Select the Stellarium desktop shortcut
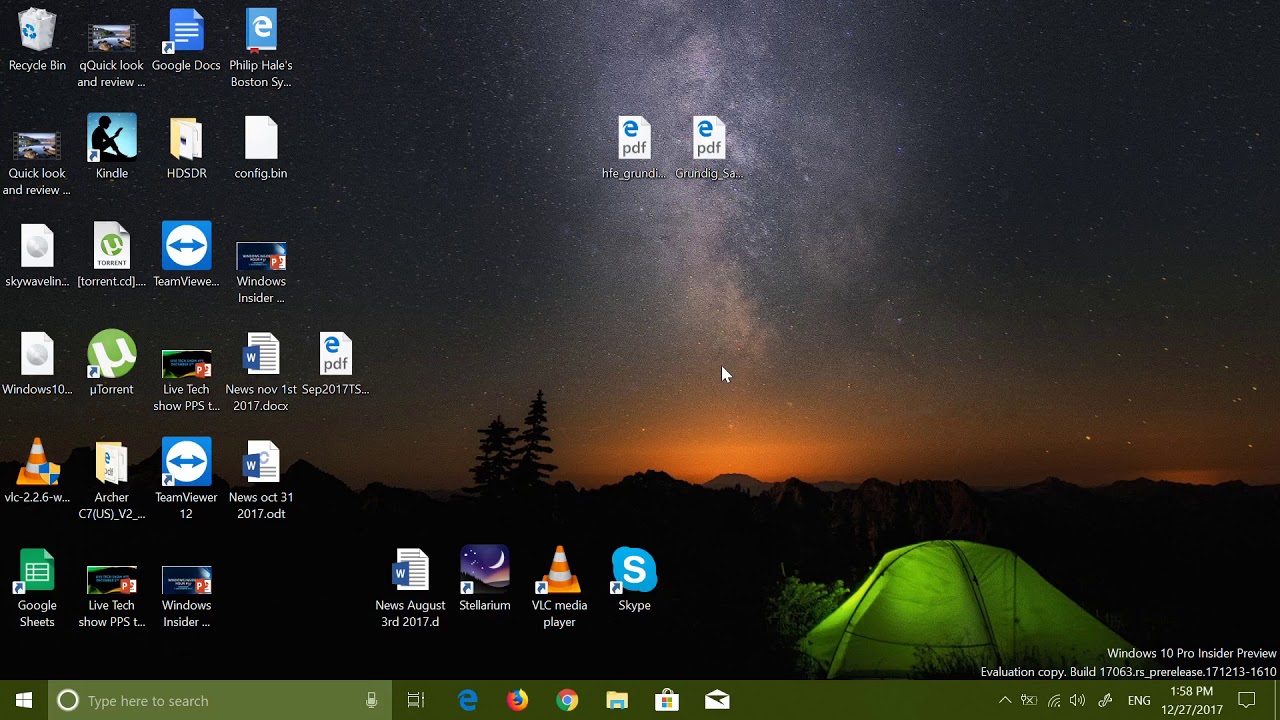Viewport: 1280px width, 720px height. coord(485,579)
